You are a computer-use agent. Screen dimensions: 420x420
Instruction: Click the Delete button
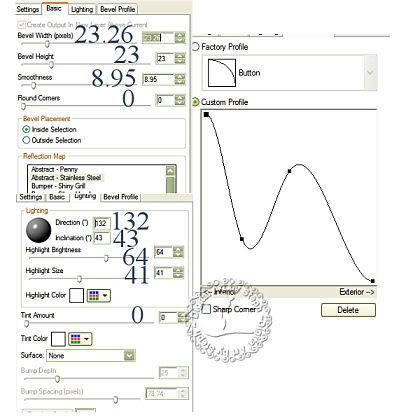pos(348,310)
